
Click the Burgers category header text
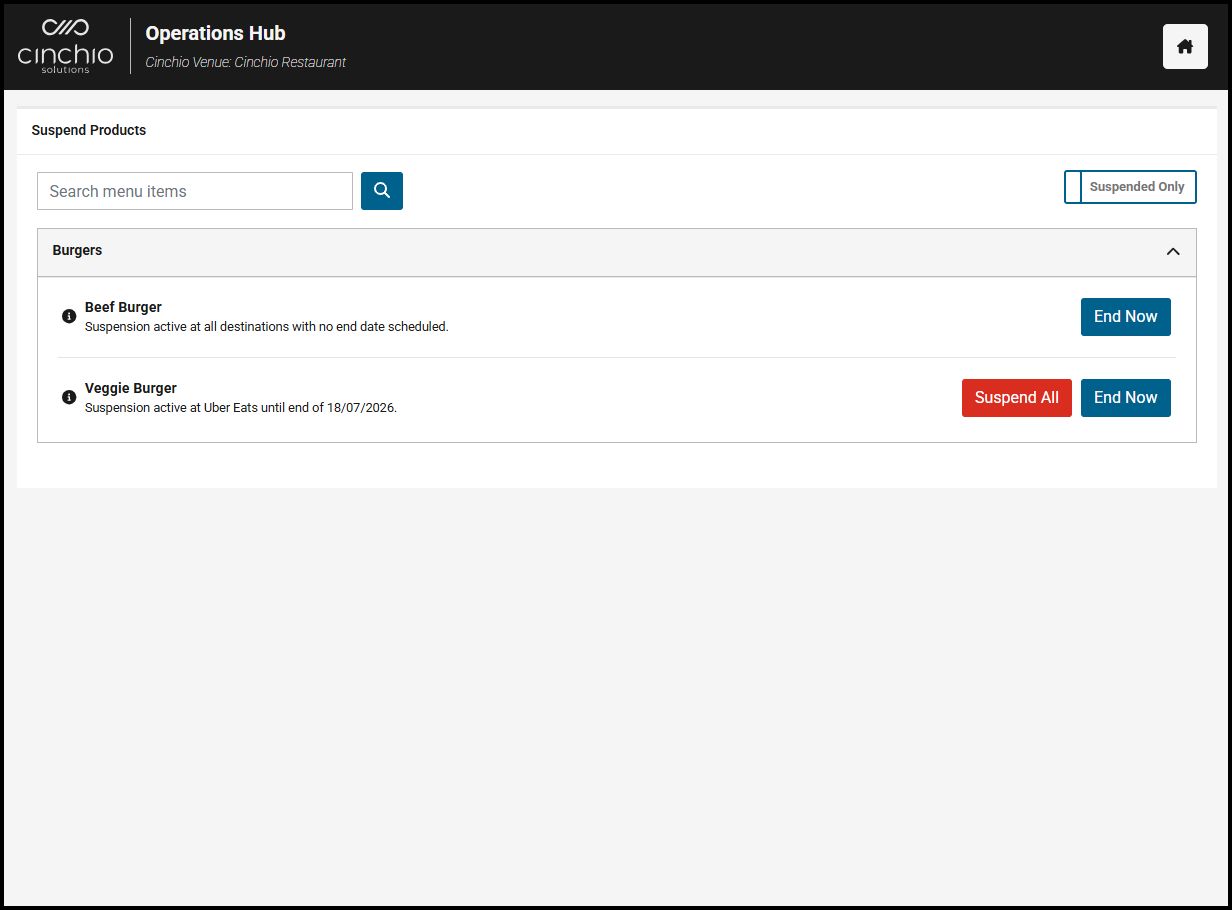point(77,250)
